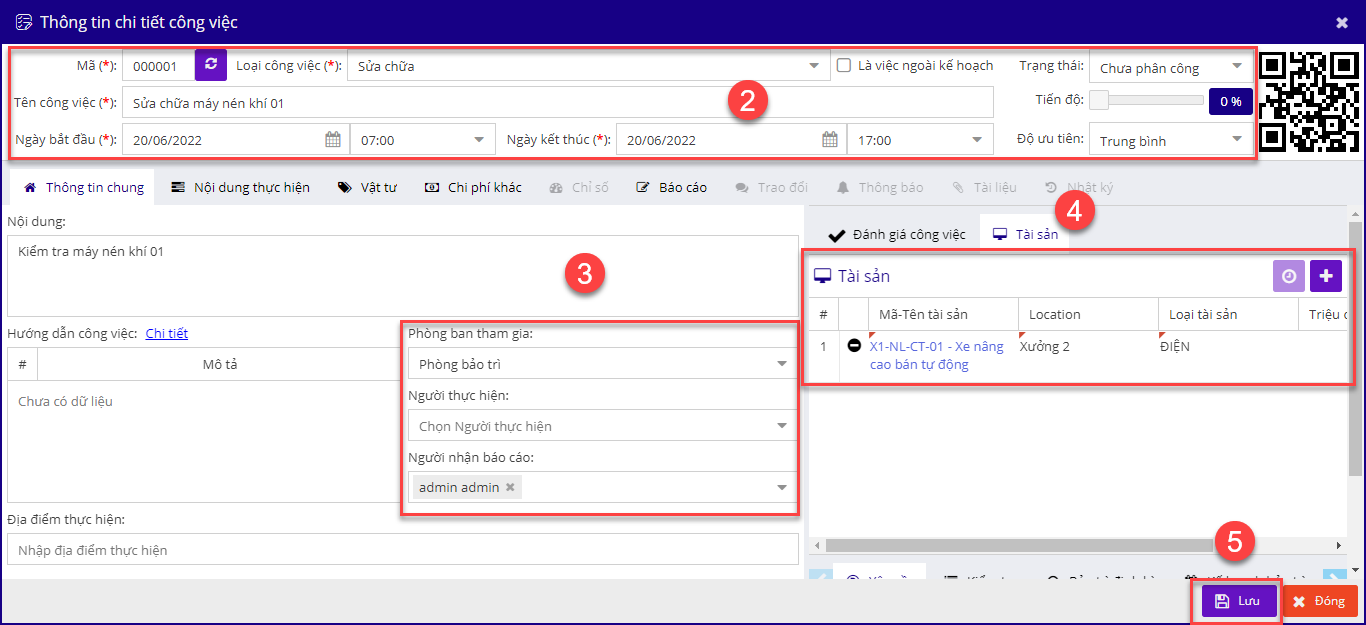Switch to 'Nội dung thực hiện' tab
1366x625 pixels.
coord(240,187)
